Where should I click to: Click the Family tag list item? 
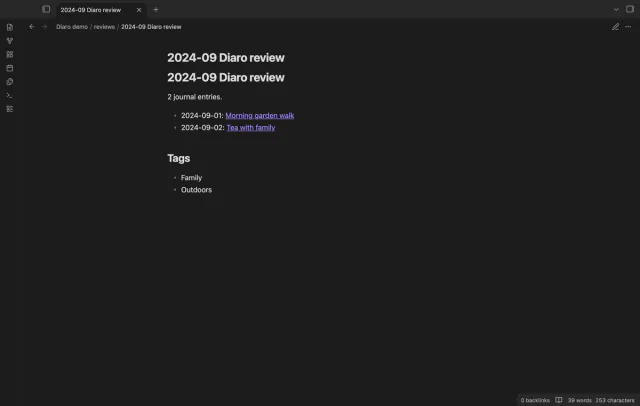(x=191, y=178)
